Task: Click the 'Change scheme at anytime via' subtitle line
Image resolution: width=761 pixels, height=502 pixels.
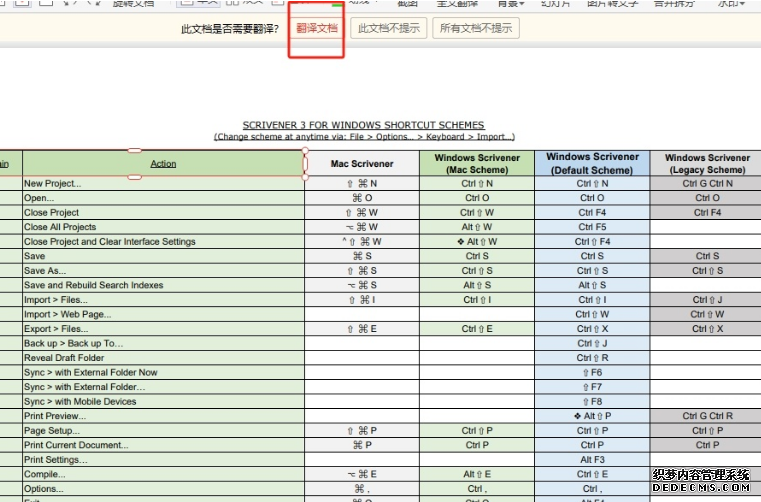Action: [x=364, y=137]
